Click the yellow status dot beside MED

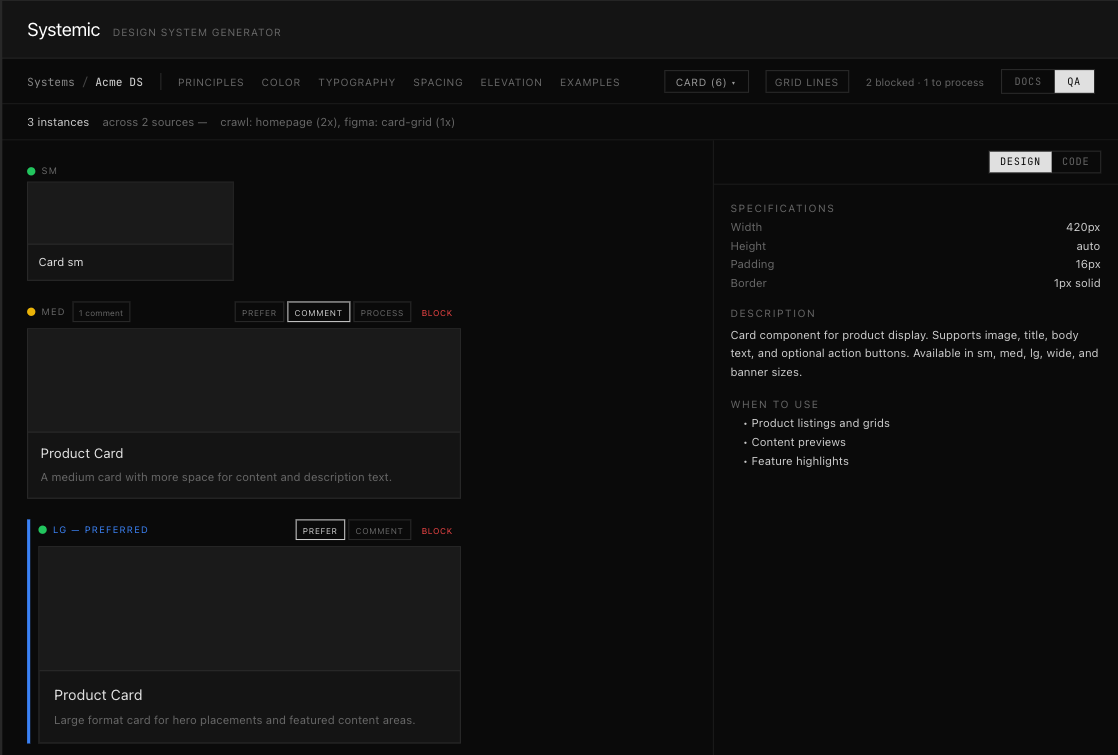coord(31,312)
